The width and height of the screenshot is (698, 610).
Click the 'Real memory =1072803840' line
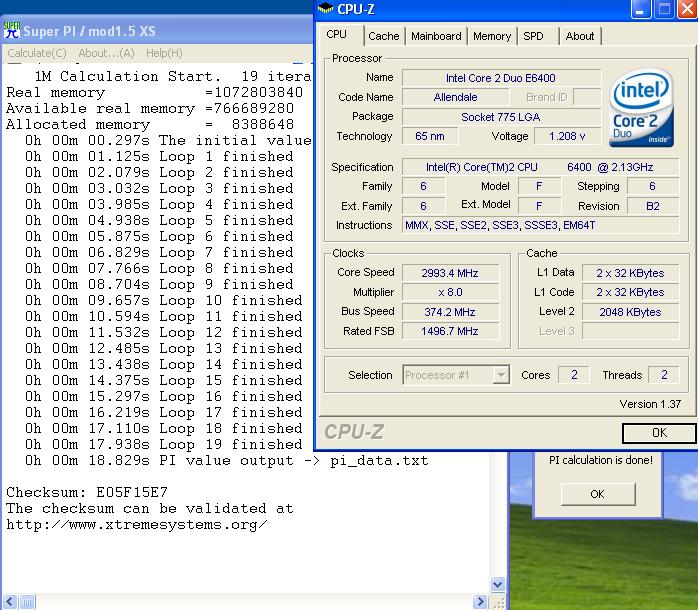154,93
